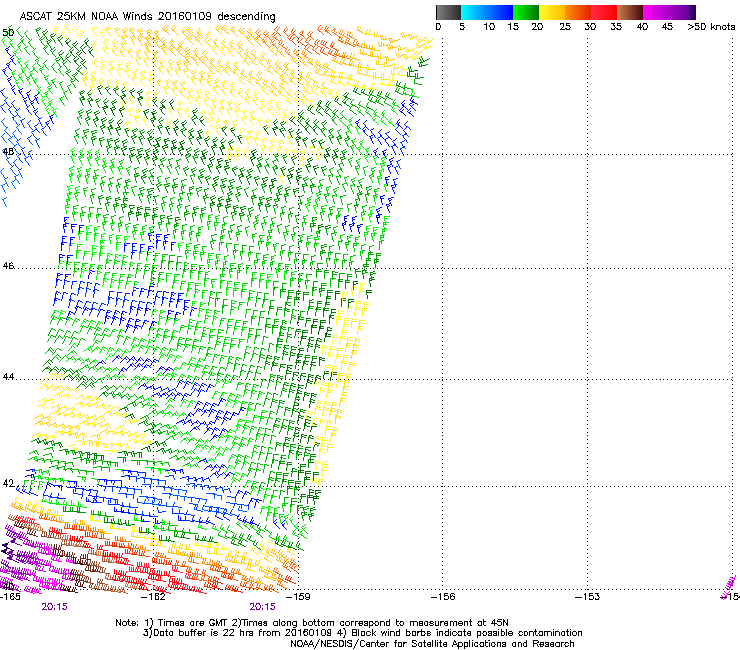Click the green 15-20 knots legend segment

coord(526,12)
